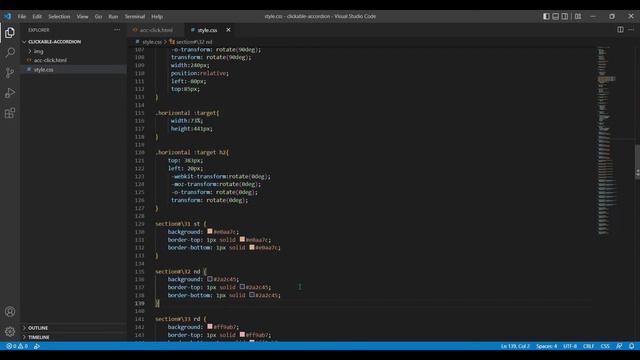
Task: Select the style.css editor tab
Action: (x=207, y=30)
